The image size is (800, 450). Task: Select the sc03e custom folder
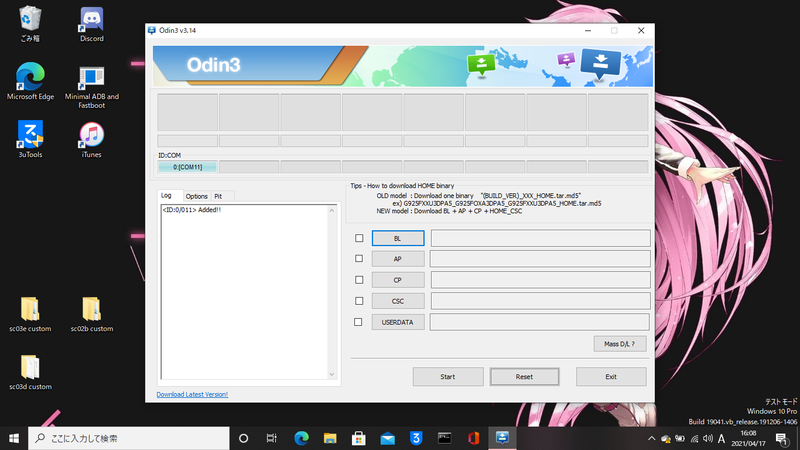30,314
